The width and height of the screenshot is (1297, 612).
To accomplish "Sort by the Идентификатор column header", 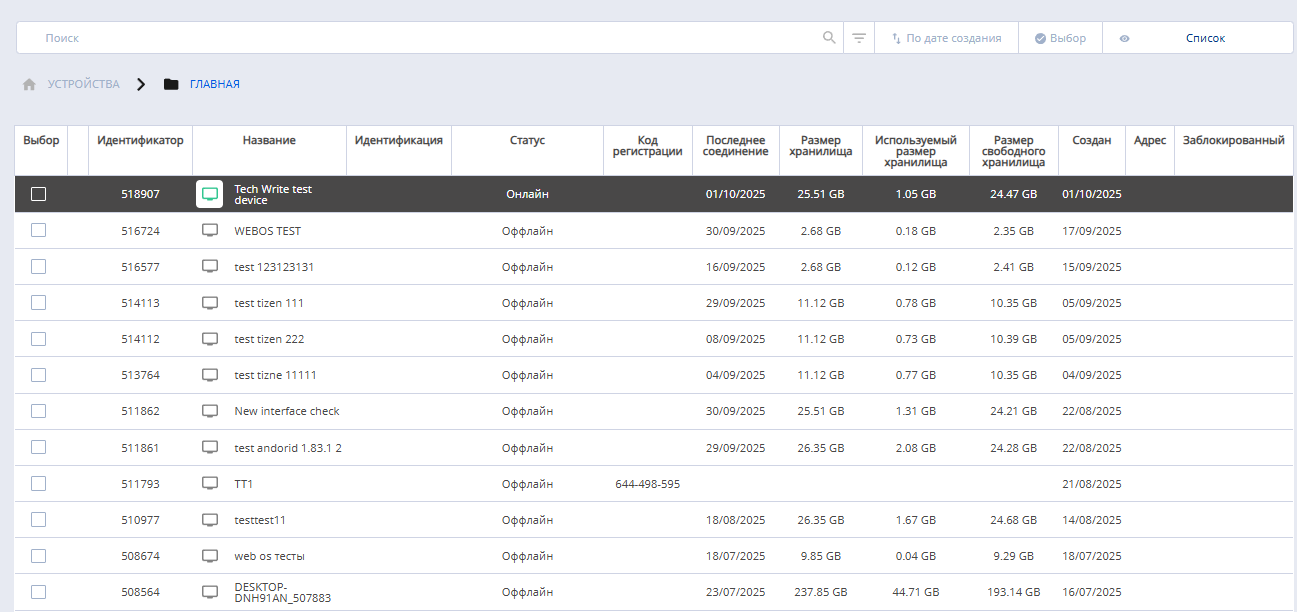I will tap(140, 141).
